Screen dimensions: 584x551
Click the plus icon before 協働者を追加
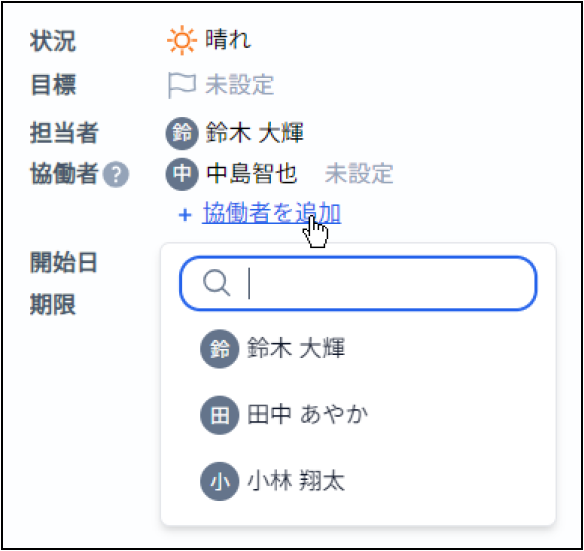[185, 215]
